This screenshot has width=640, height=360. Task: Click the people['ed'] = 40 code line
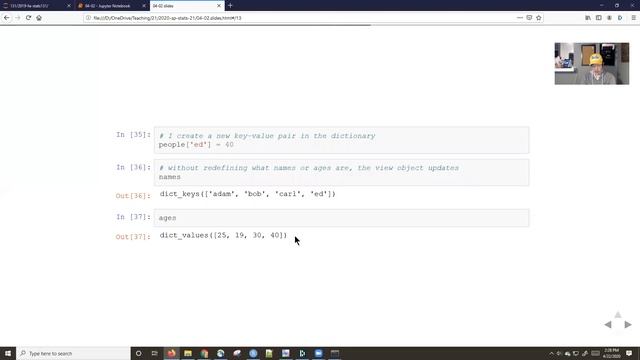(x=196, y=145)
